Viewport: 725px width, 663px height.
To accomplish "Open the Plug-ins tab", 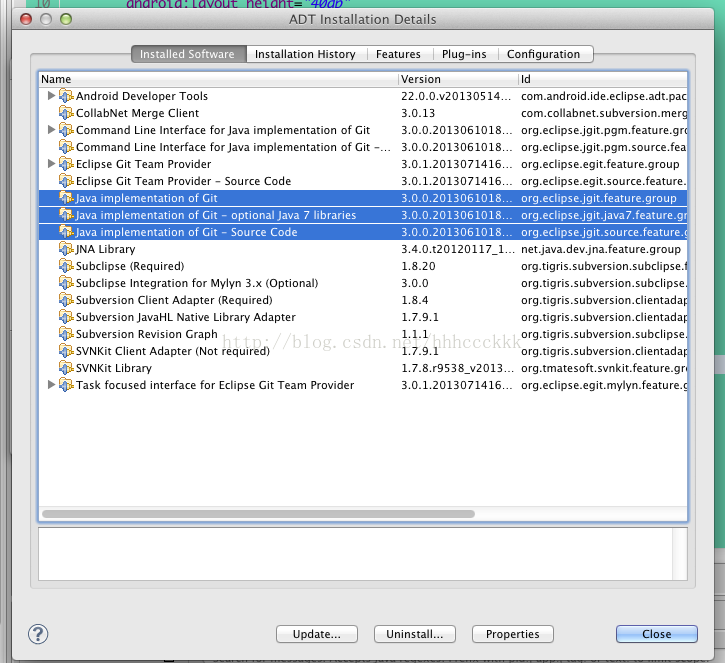I will 464,54.
